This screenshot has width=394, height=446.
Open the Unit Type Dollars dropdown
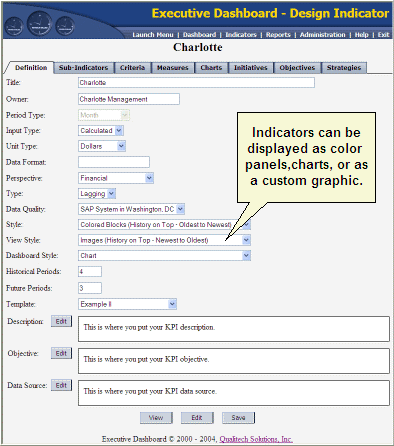pyautogui.click(x=102, y=146)
